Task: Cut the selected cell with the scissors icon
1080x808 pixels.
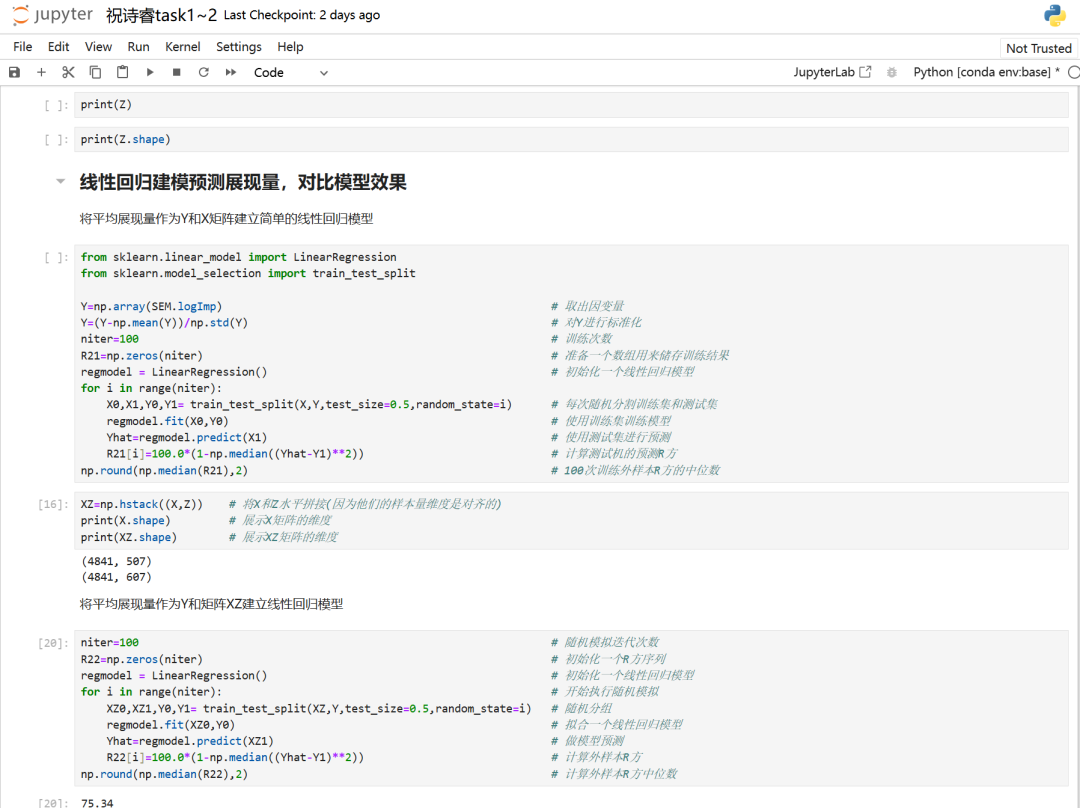Action: tap(68, 72)
